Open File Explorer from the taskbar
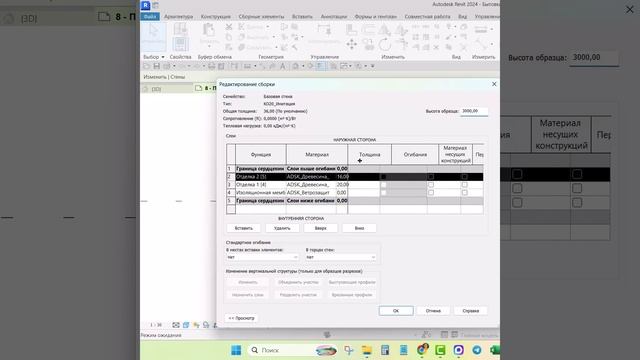This screenshot has height=360, width=640. coord(367,350)
